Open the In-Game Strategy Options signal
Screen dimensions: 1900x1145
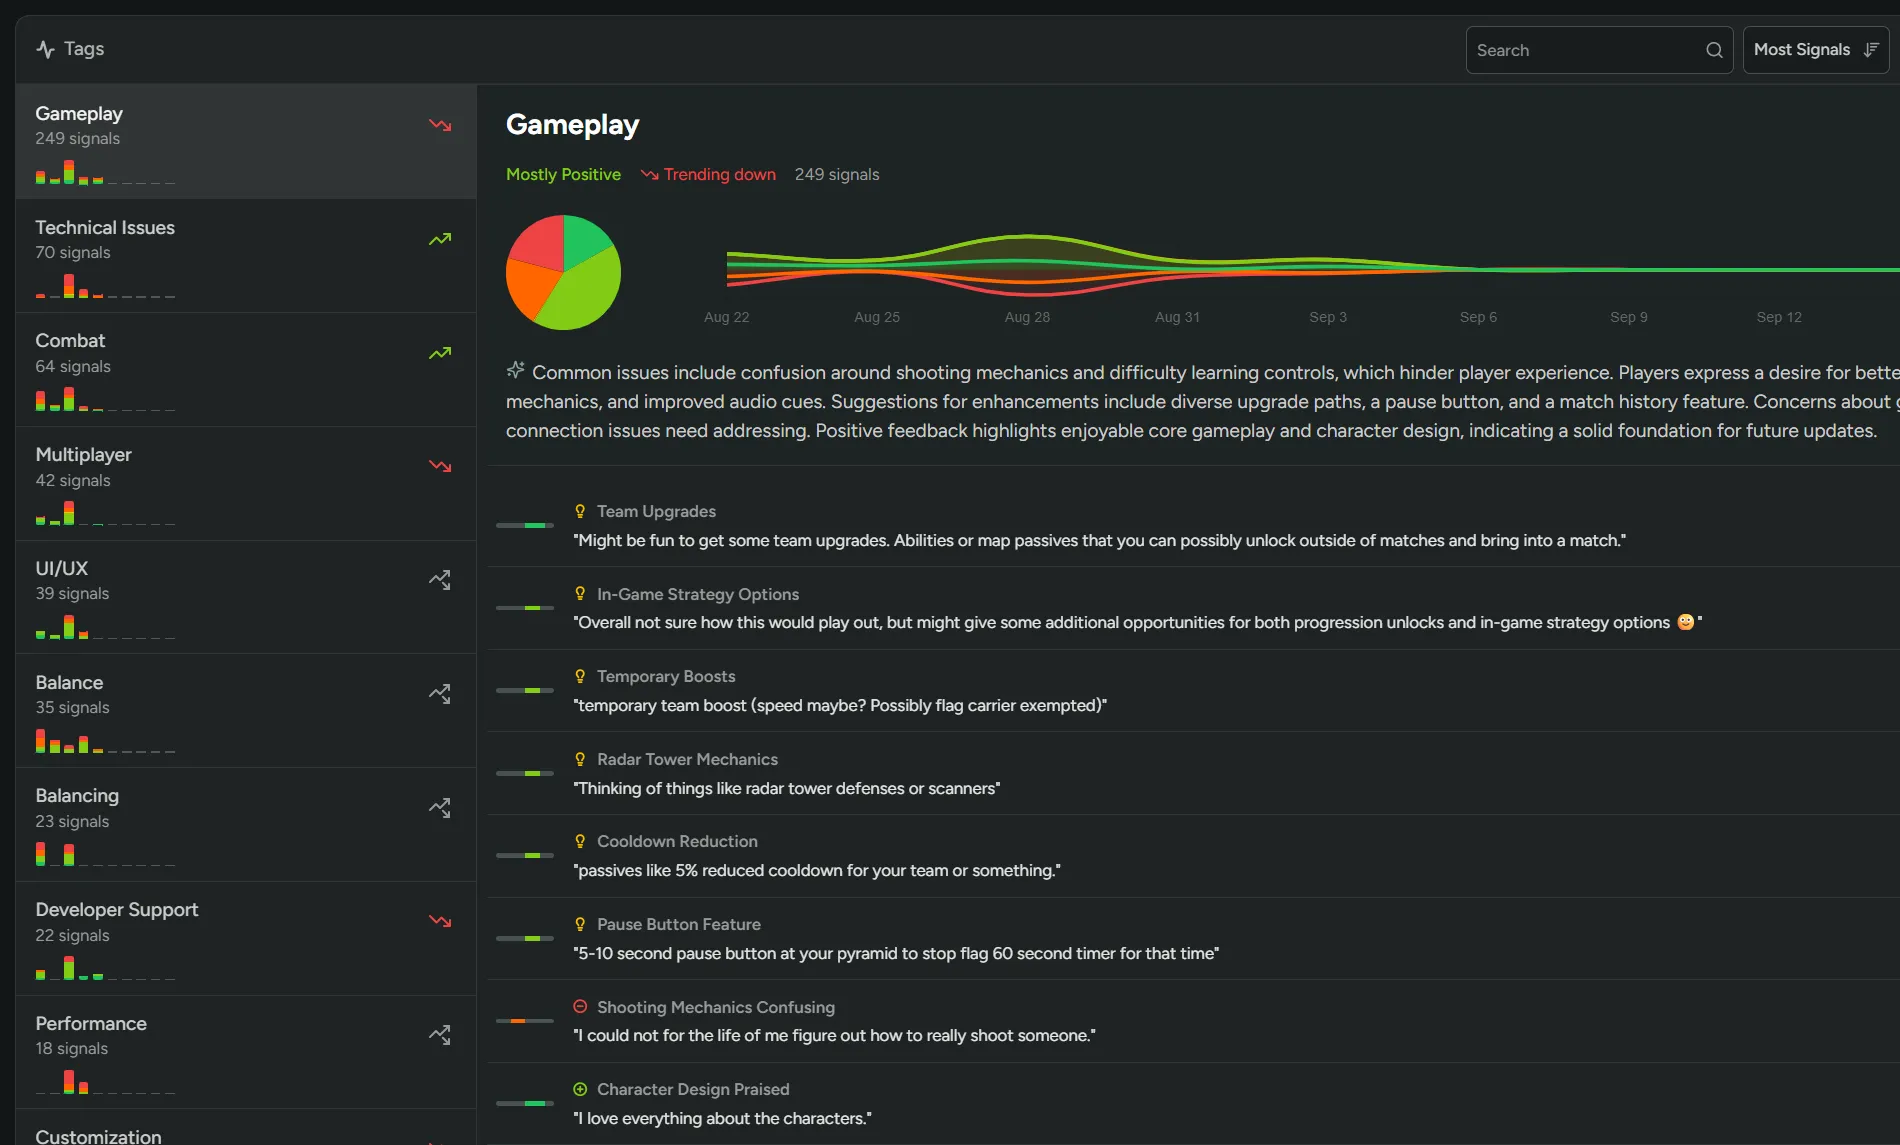click(1194, 608)
